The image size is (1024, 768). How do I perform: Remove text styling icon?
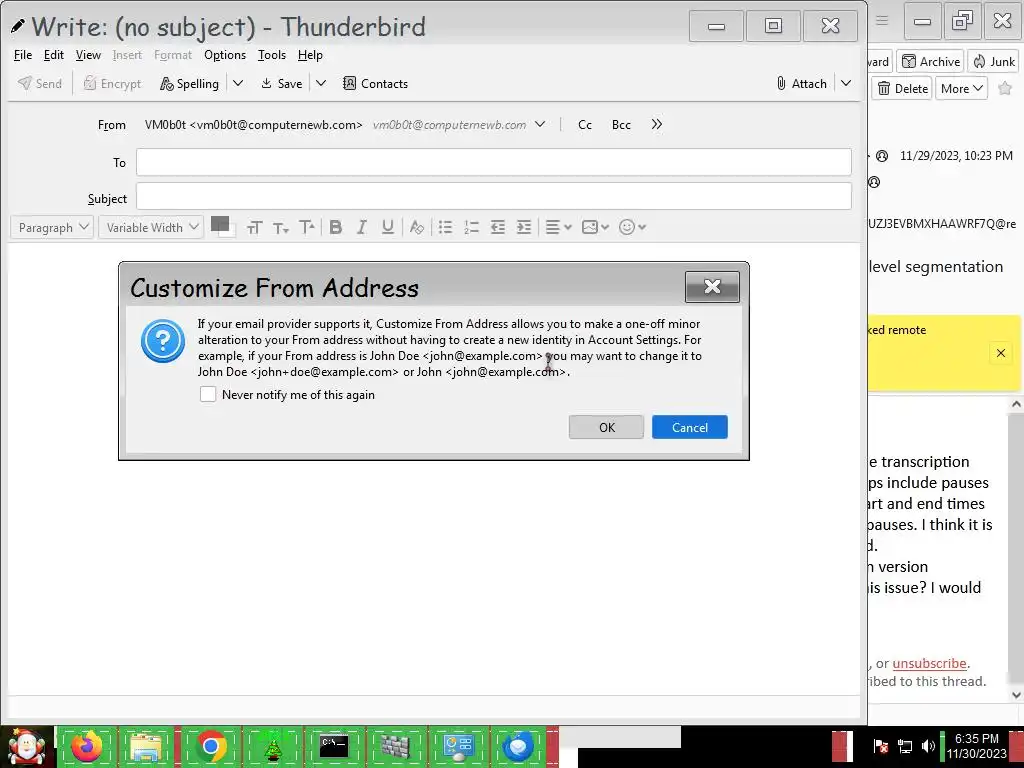(417, 227)
